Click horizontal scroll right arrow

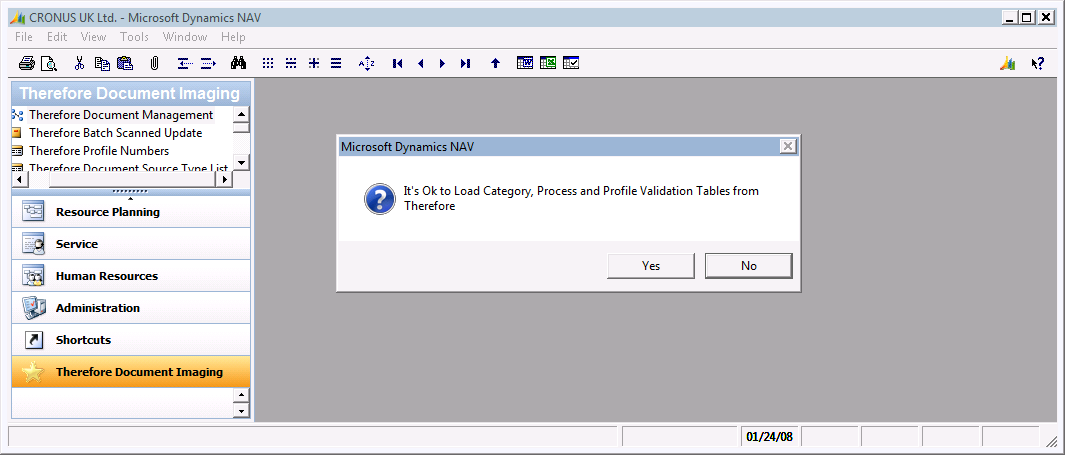[225, 179]
